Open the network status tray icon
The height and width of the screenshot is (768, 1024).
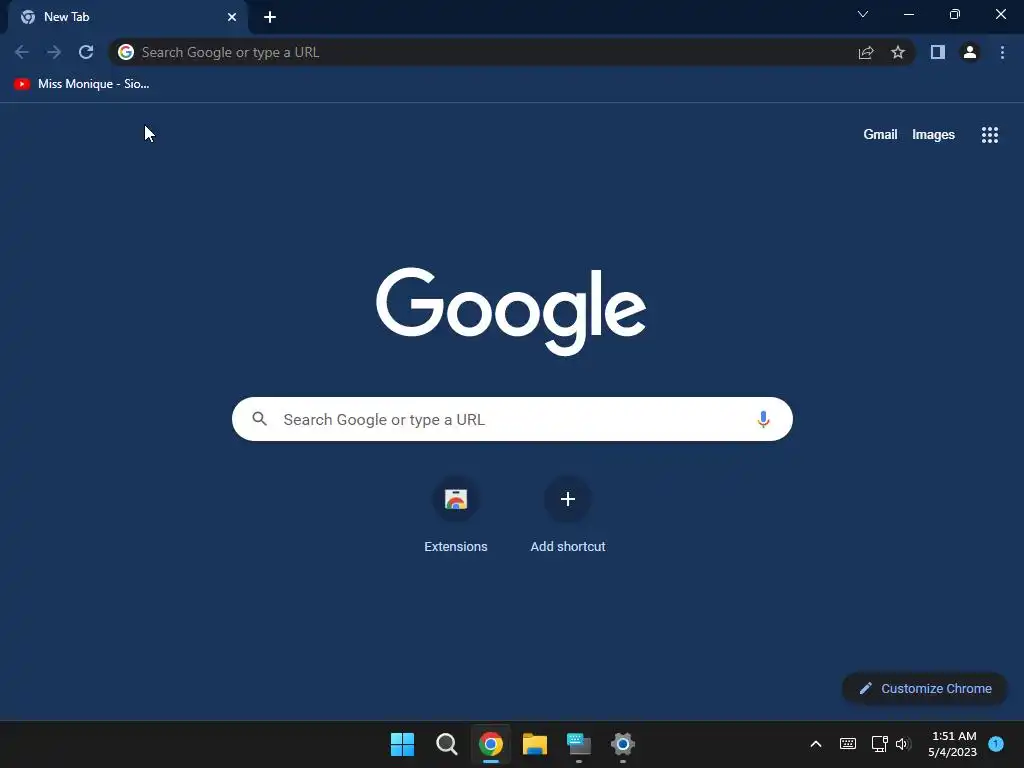coord(879,744)
